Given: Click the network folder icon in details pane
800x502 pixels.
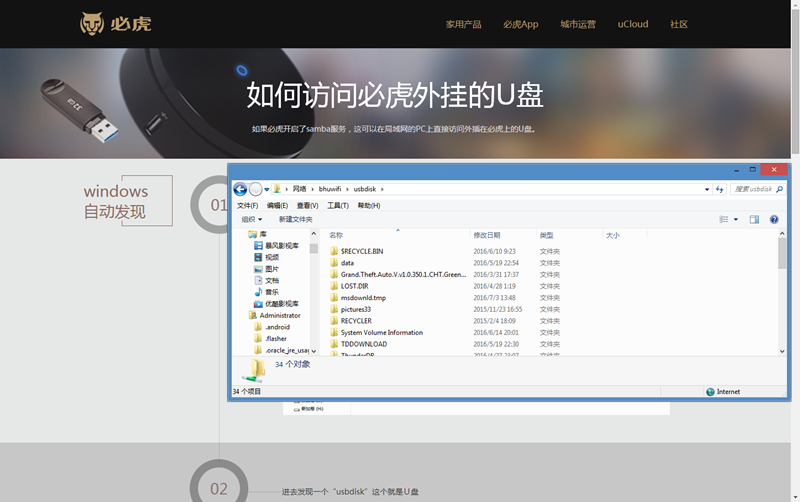Looking at the screenshot, I should [255, 370].
